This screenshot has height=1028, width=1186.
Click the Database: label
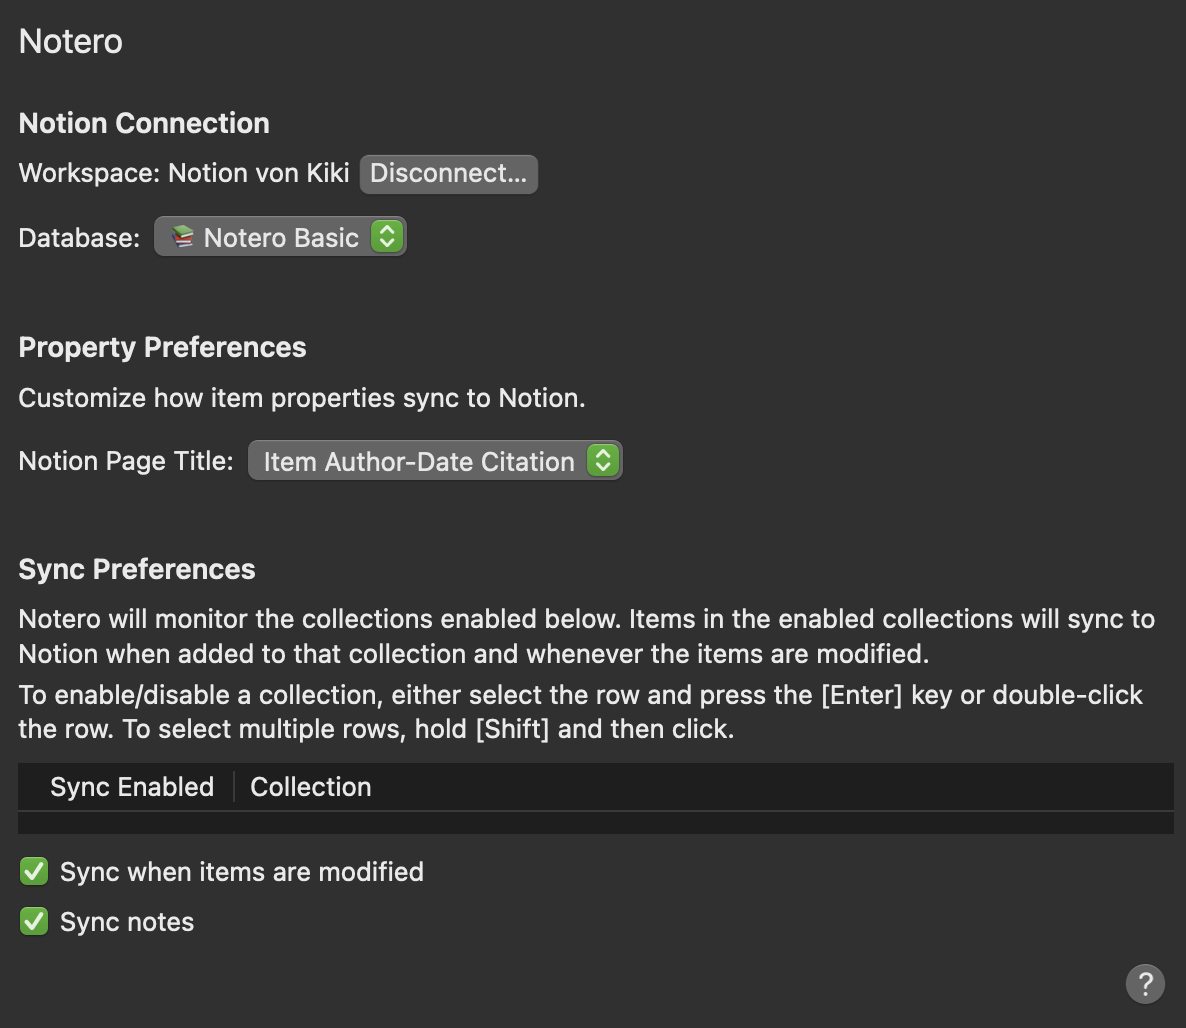click(x=79, y=238)
